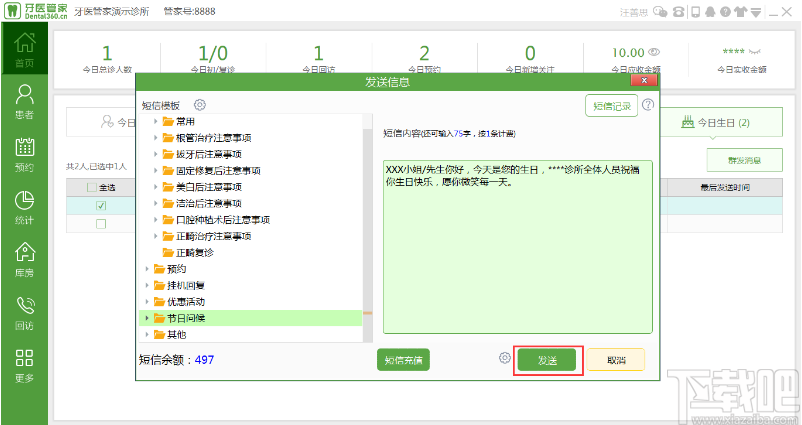Open the 患者 patient sidebar icon
Screen dimensions: 802x425
tap(25, 102)
